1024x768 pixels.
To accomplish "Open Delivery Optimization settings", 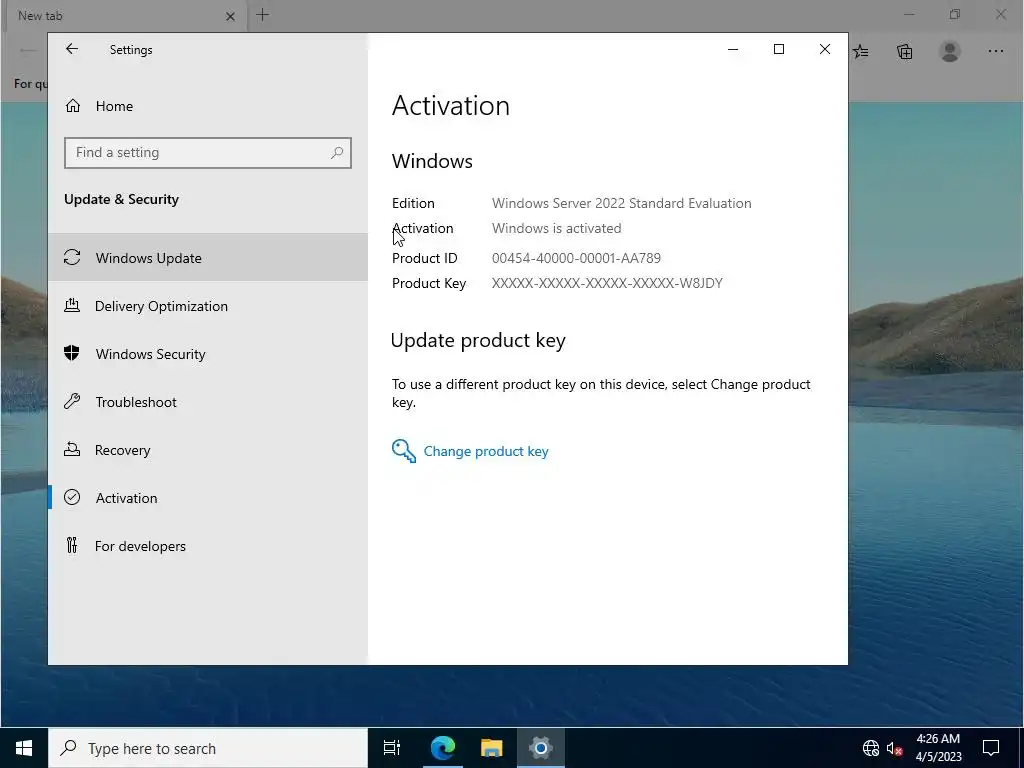I will click(208, 306).
